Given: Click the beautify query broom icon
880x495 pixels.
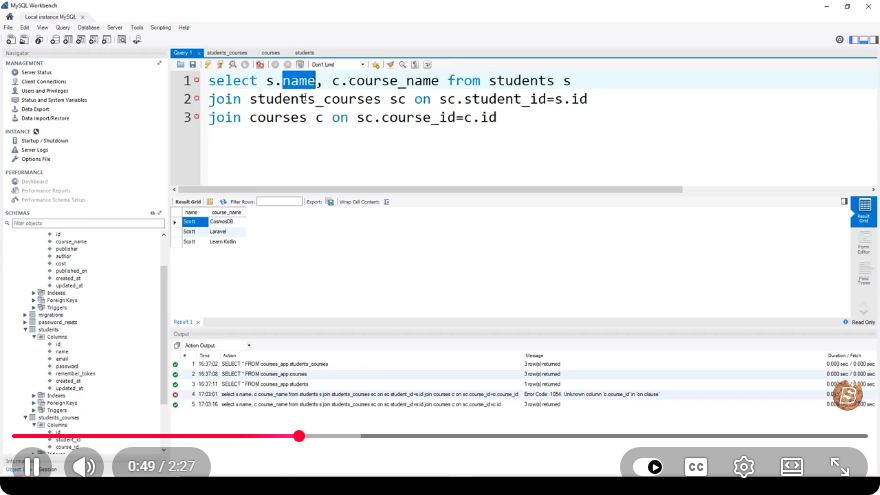Looking at the screenshot, I should coord(390,65).
